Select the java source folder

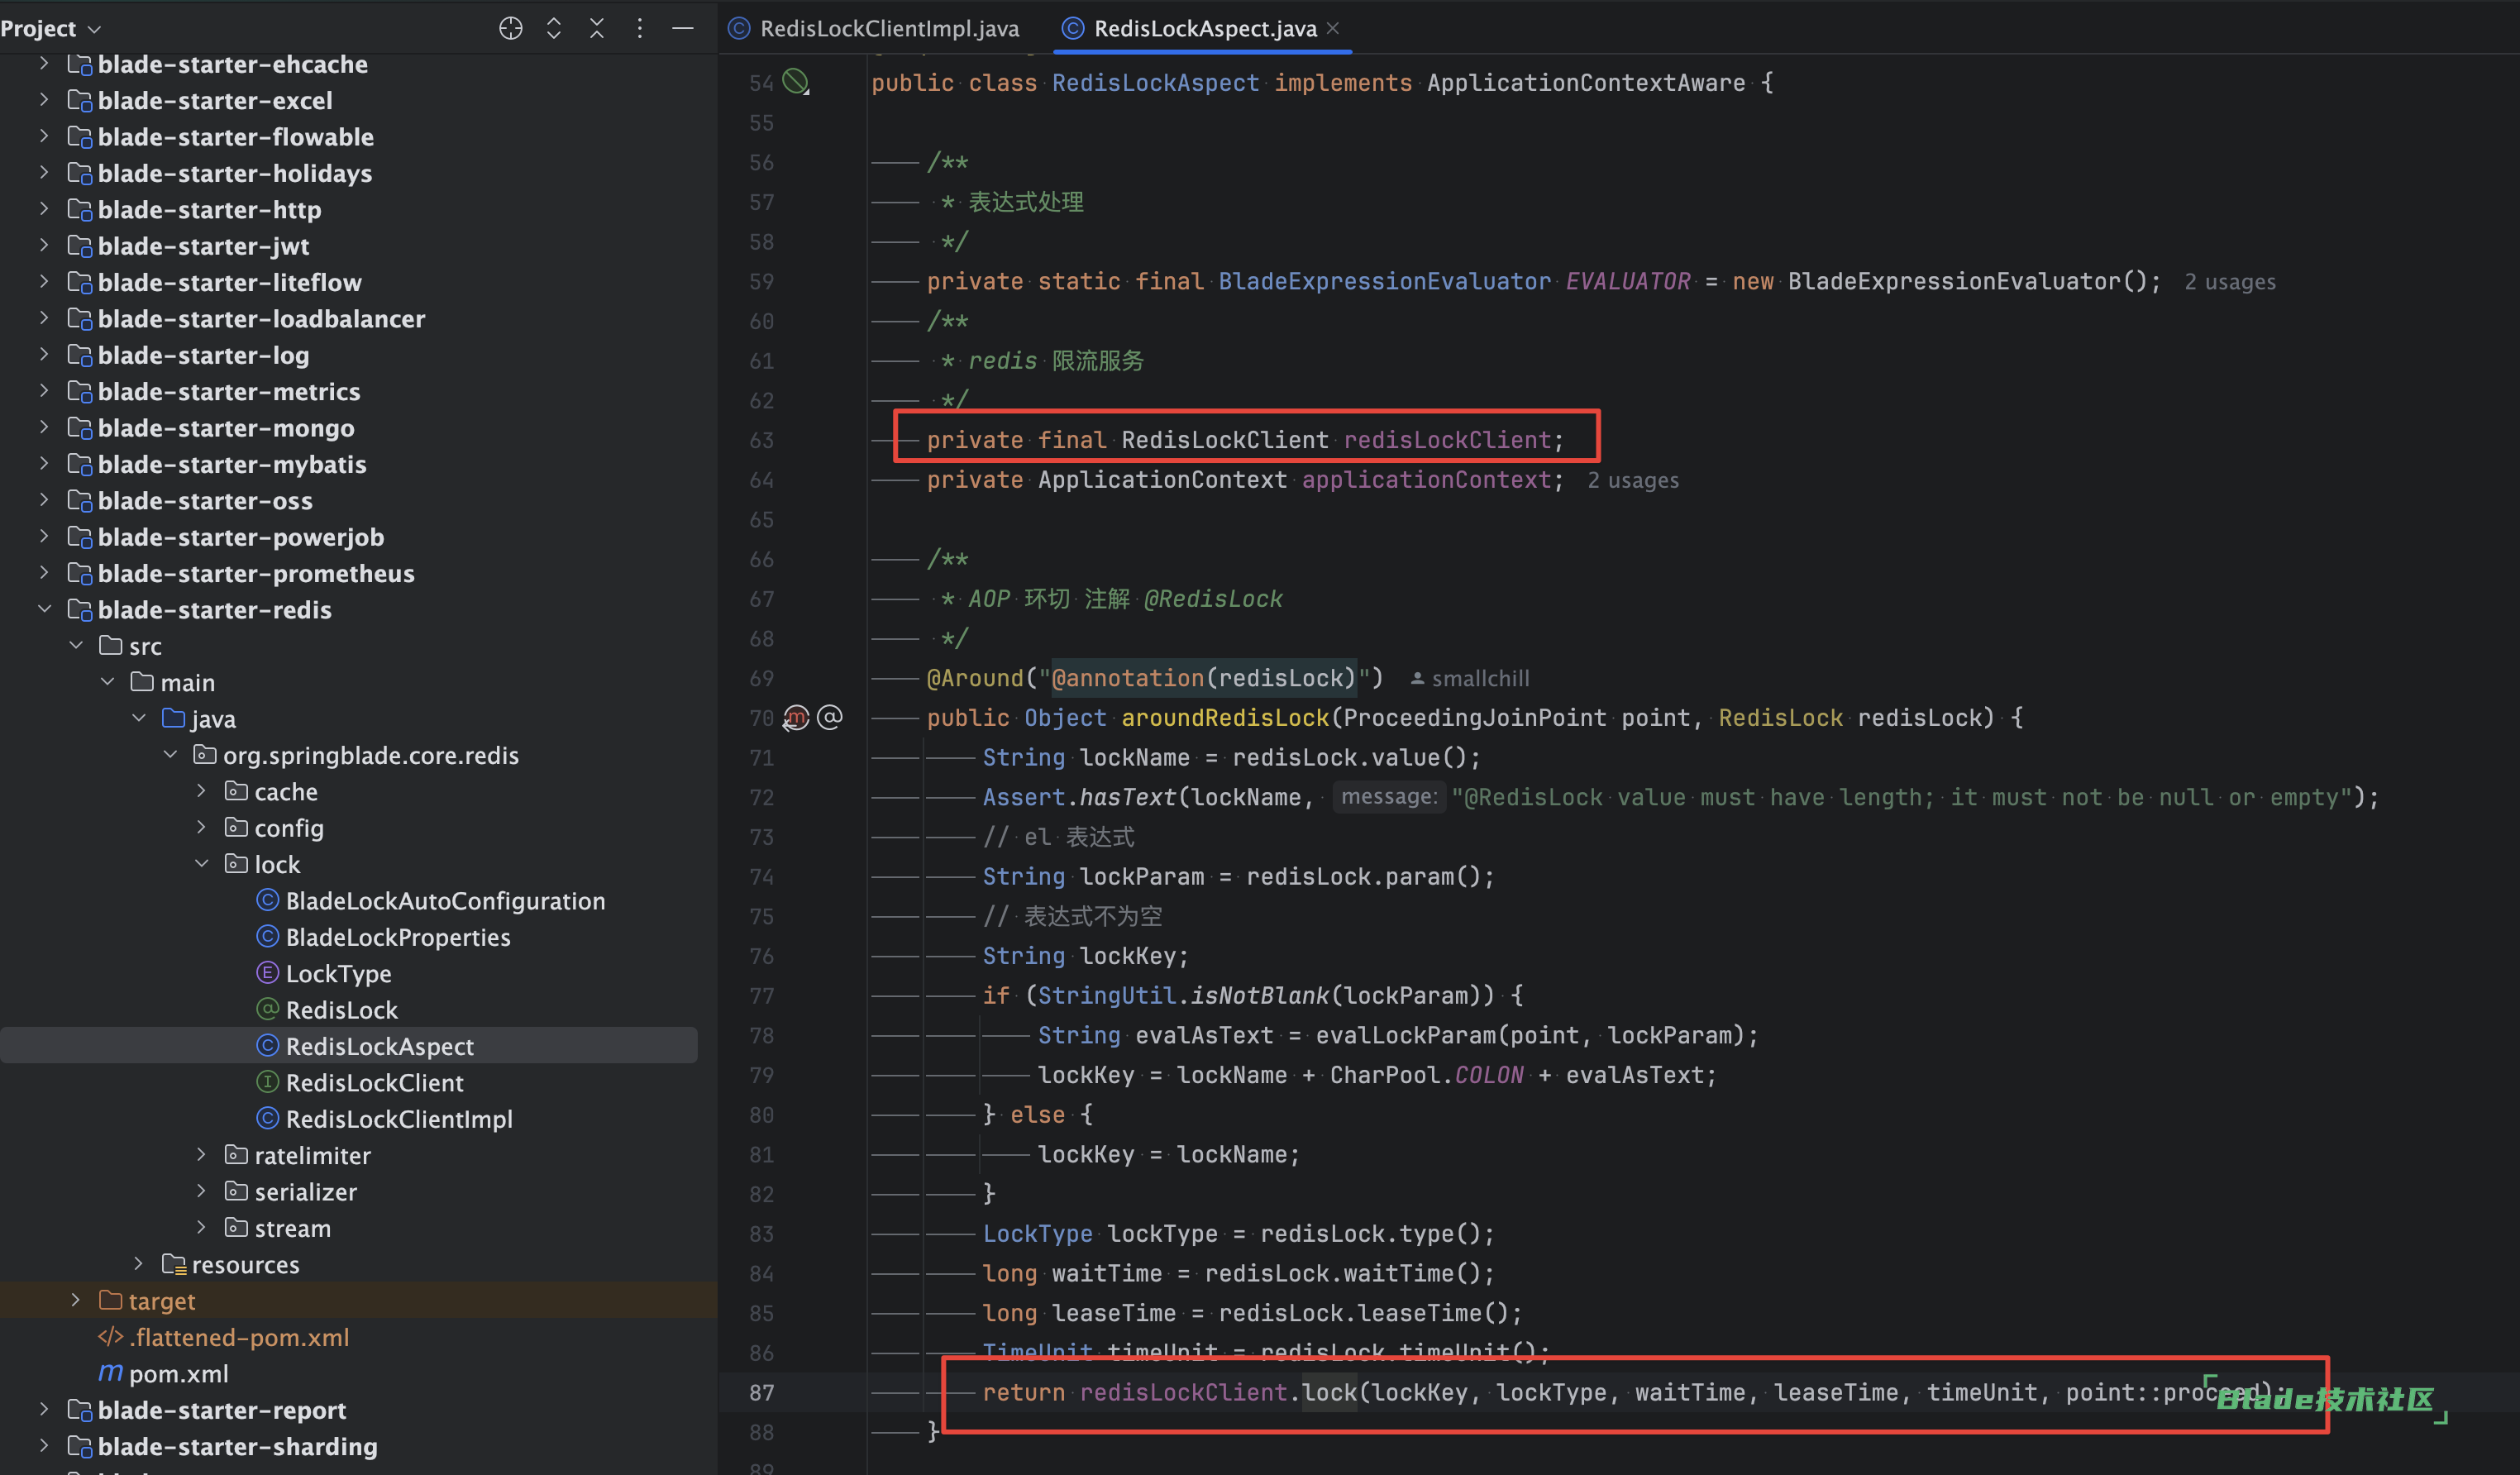pyautogui.click(x=213, y=719)
